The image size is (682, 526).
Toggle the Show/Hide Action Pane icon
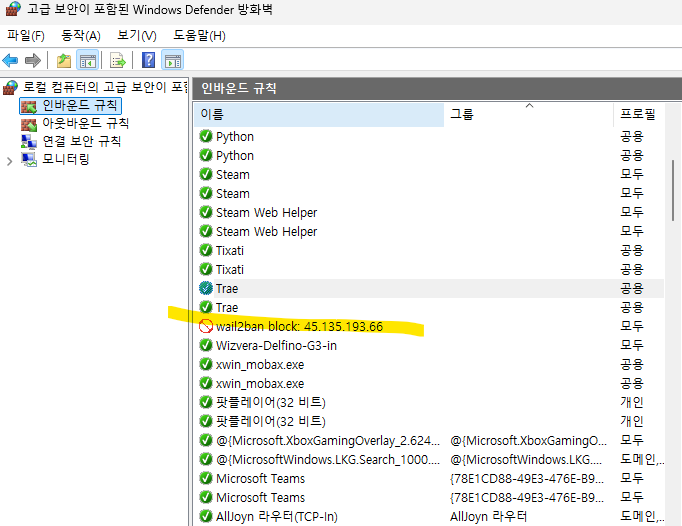tap(173, 60)
